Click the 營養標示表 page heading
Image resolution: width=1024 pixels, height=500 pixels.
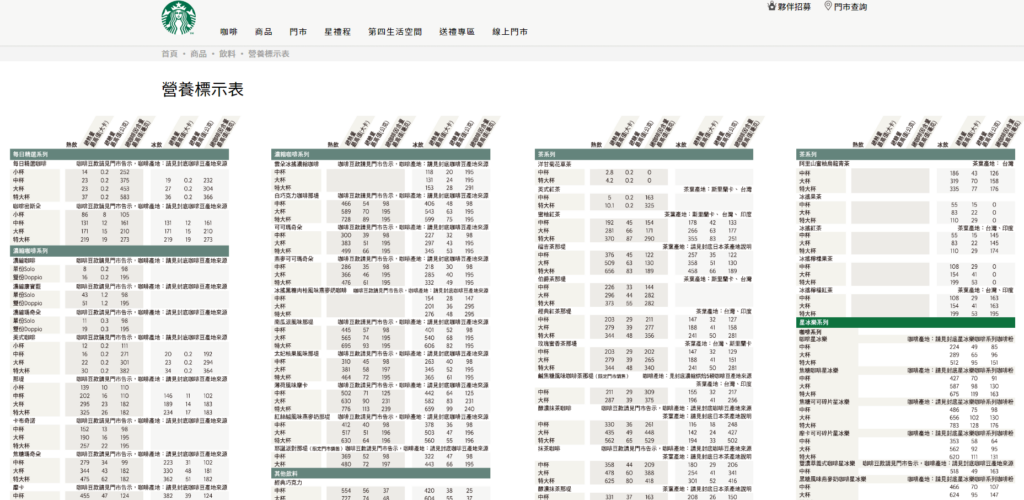point(202,90)
